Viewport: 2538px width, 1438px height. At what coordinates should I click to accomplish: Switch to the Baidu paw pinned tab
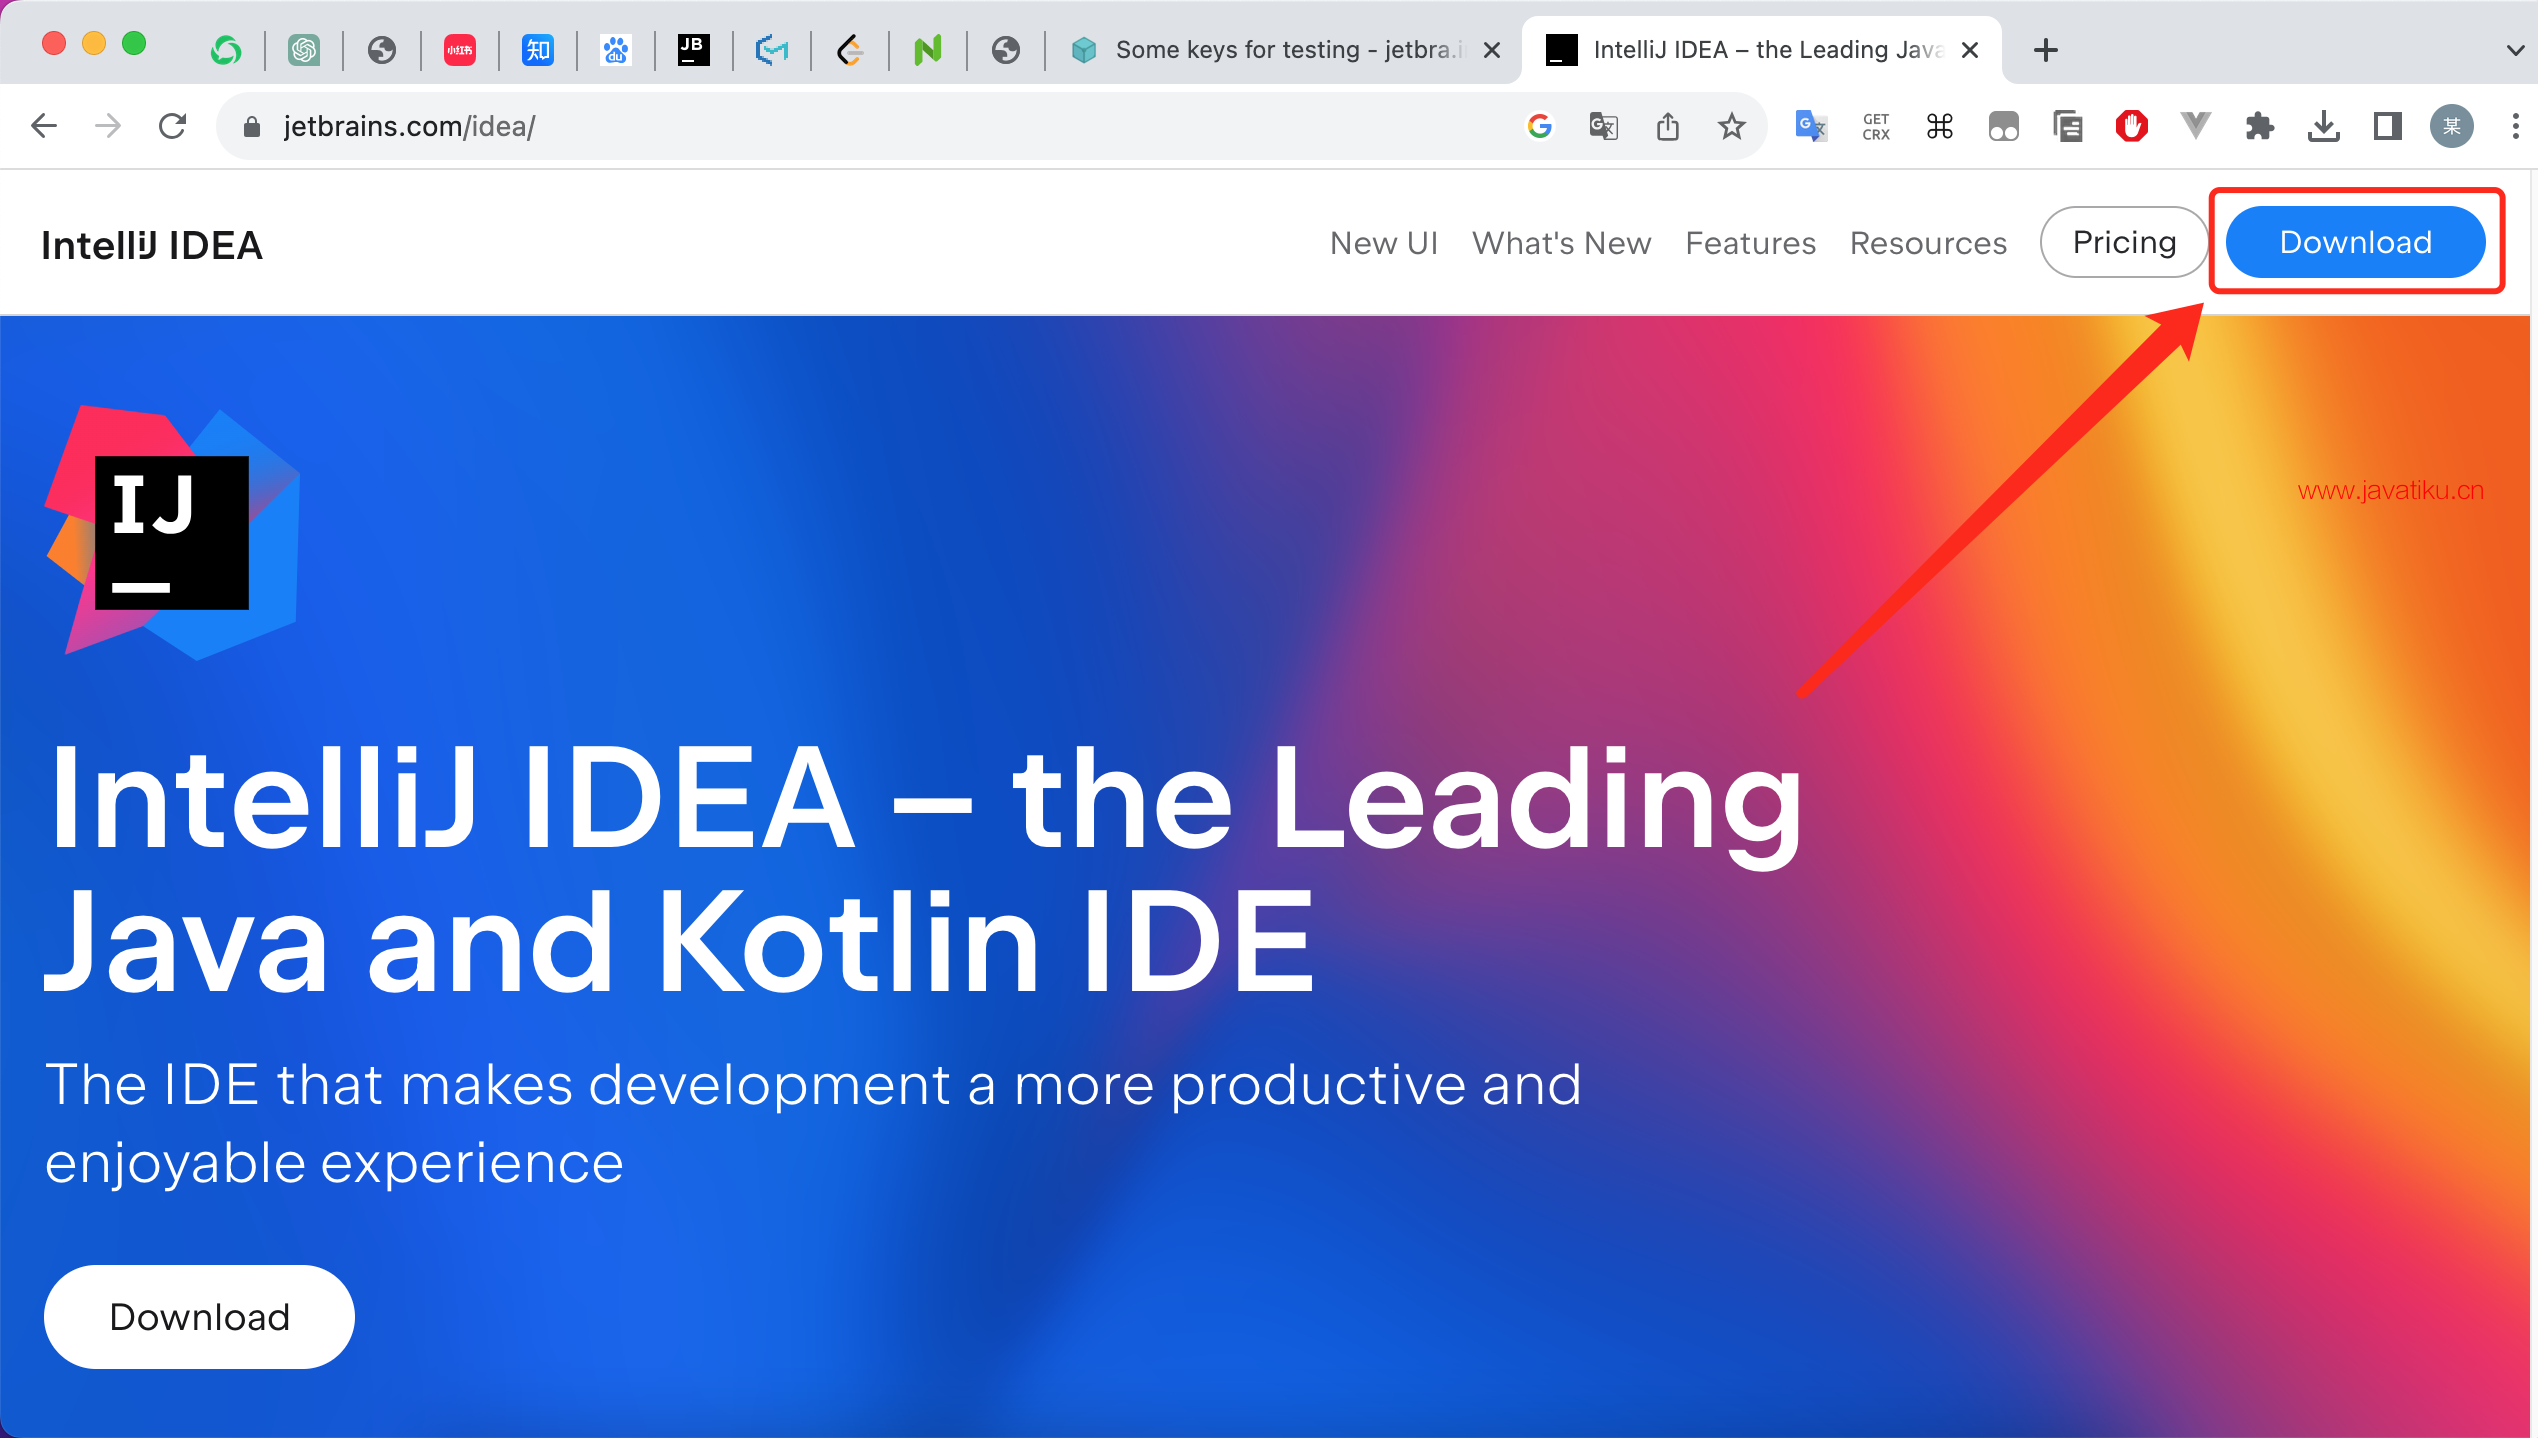[616, 49]
